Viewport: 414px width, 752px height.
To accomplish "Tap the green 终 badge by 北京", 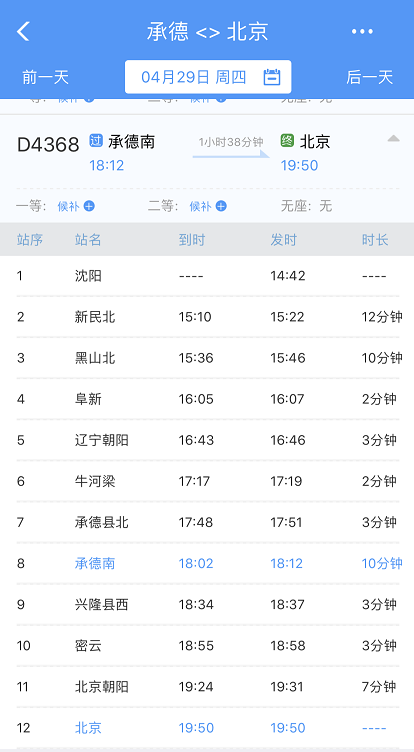I will pos(287,141).
